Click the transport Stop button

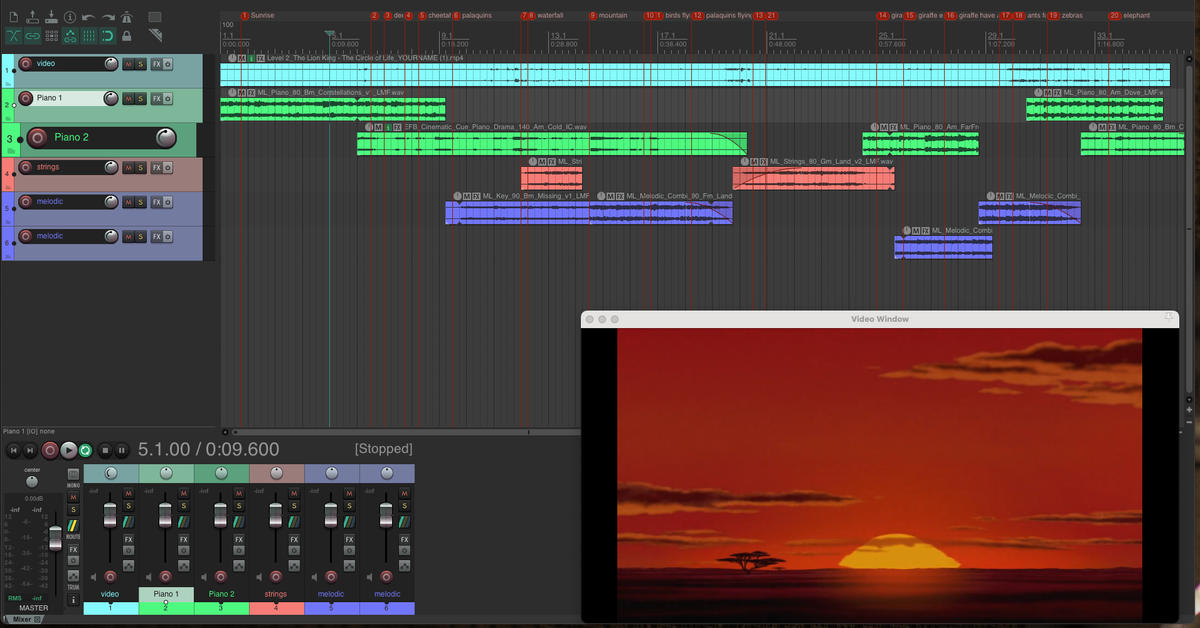pos(104,451)
